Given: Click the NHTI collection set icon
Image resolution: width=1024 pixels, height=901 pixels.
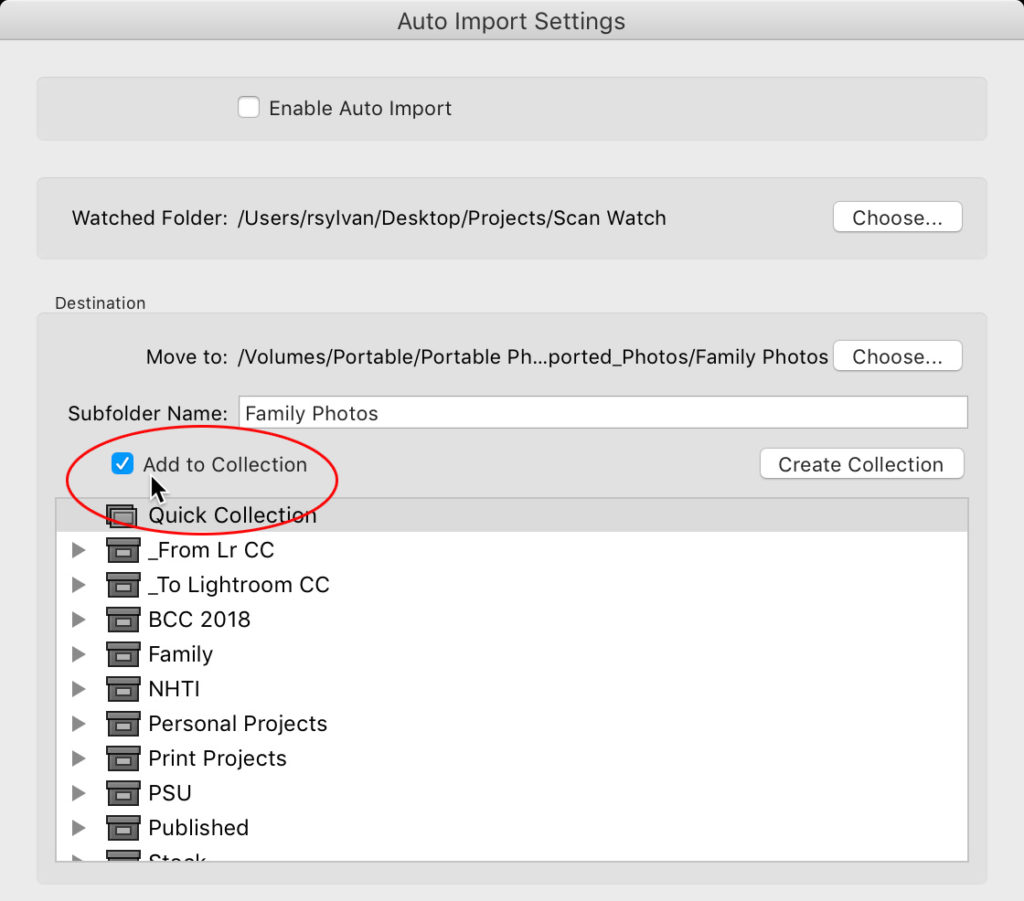Looking at the screenshot, I should [123, 689].
